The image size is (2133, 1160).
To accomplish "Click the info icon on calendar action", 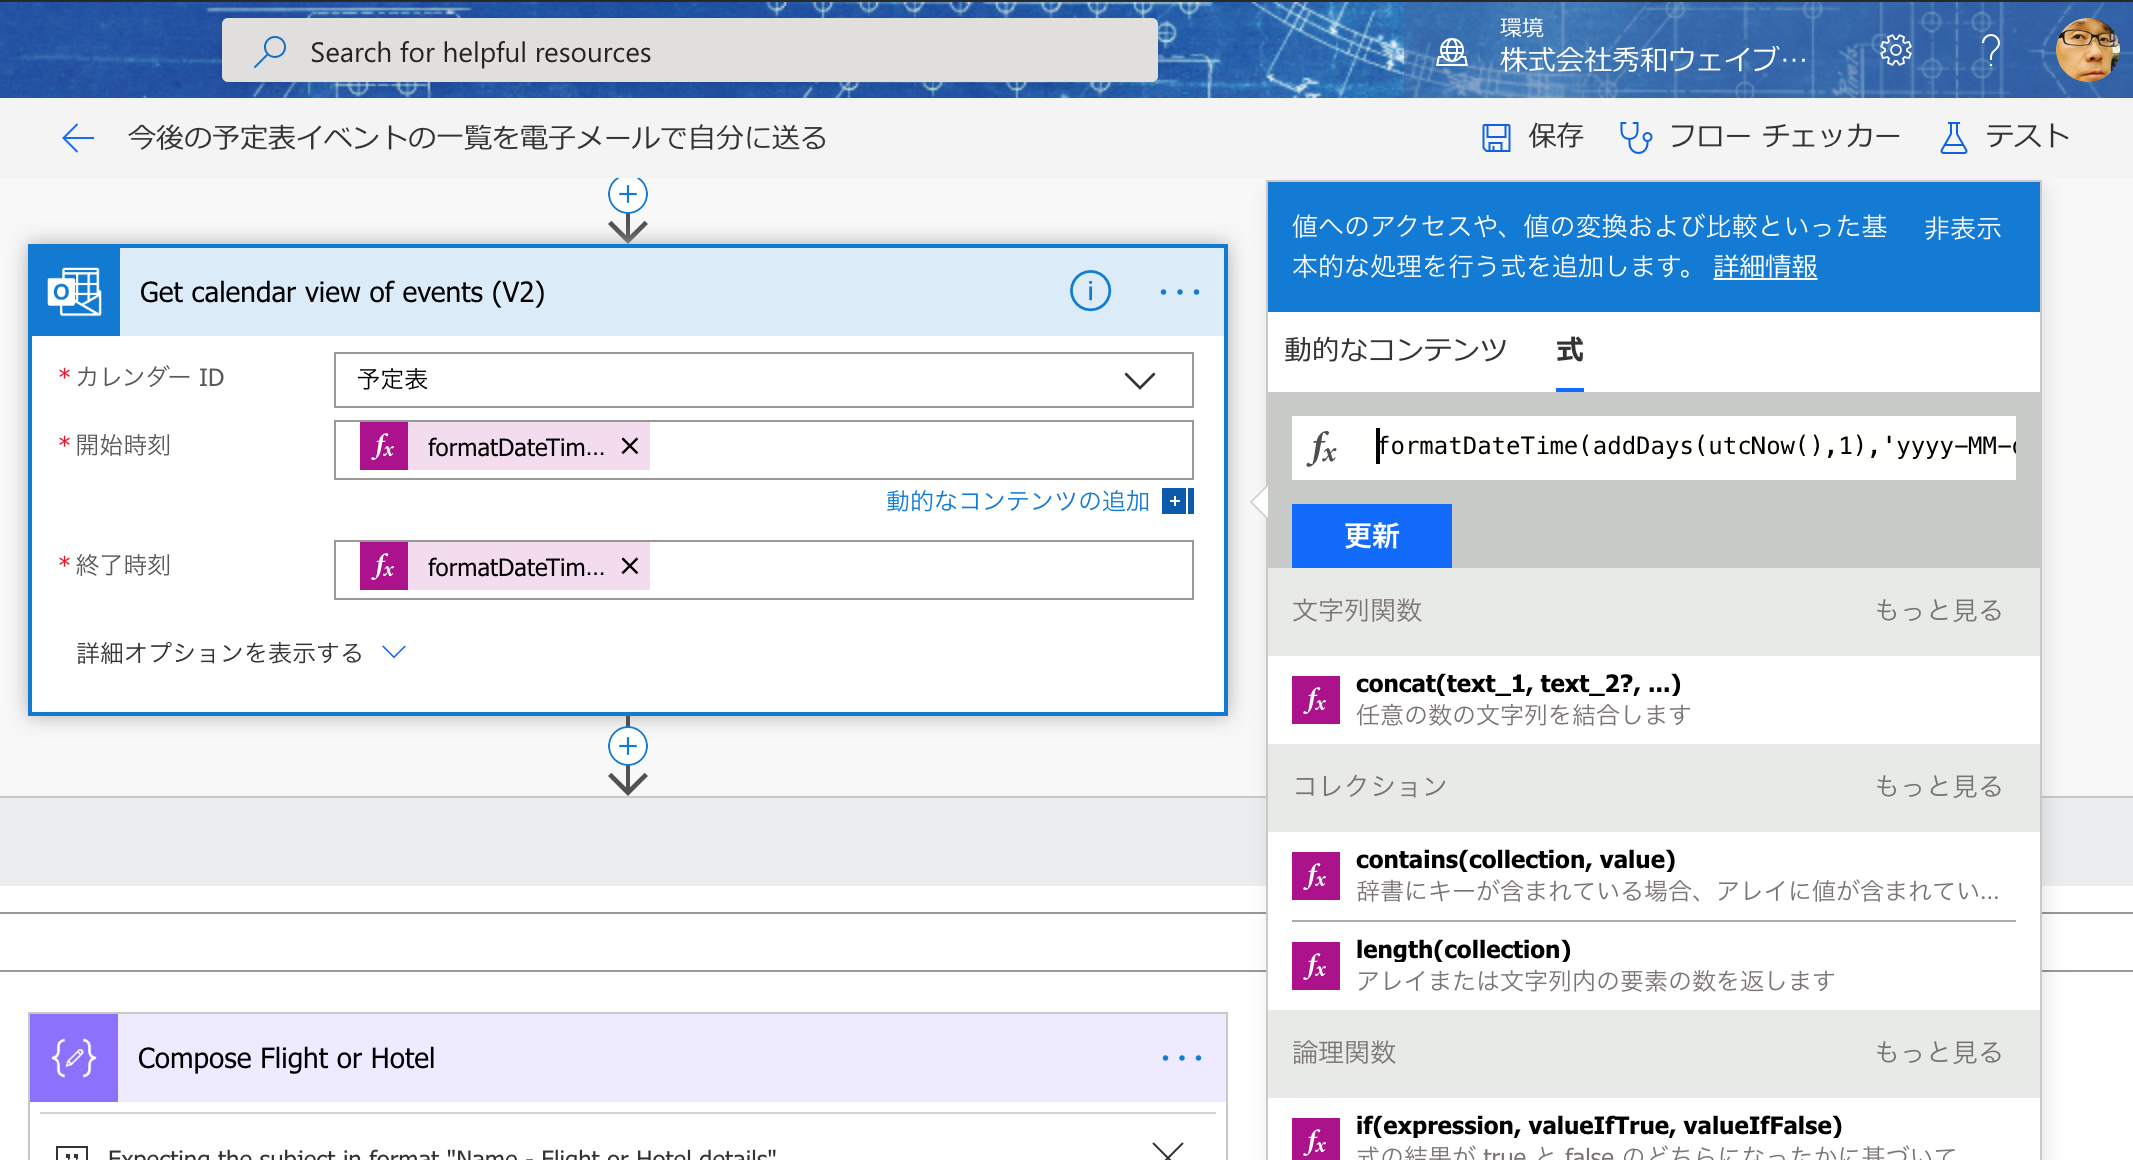I will (x=1090, y=291).
